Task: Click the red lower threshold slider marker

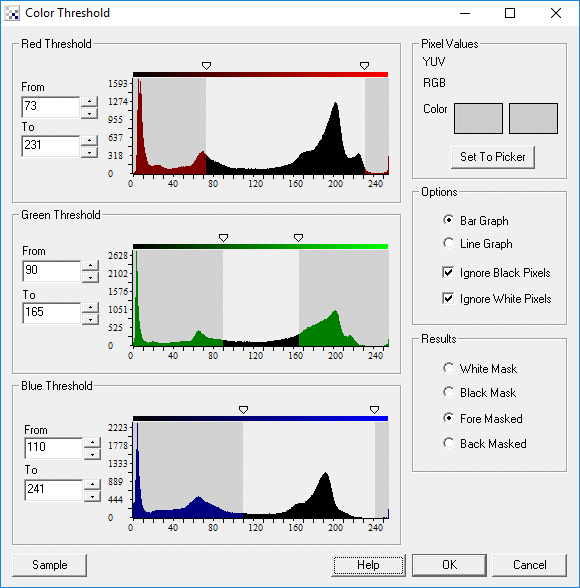Action: pyautogui.click(x=206, y=66)
